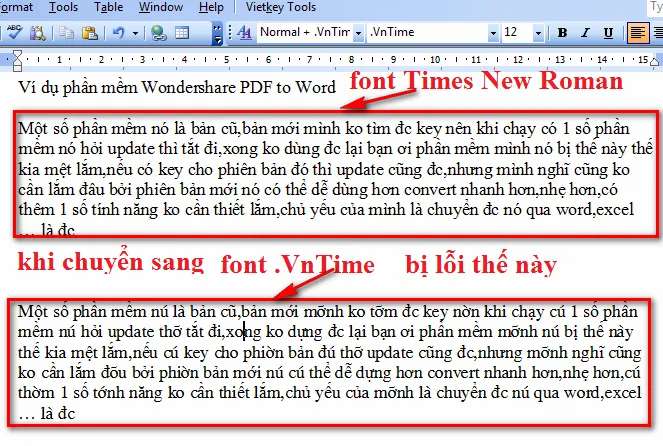Click the first line indent marker on ruler

pos(17,55)
